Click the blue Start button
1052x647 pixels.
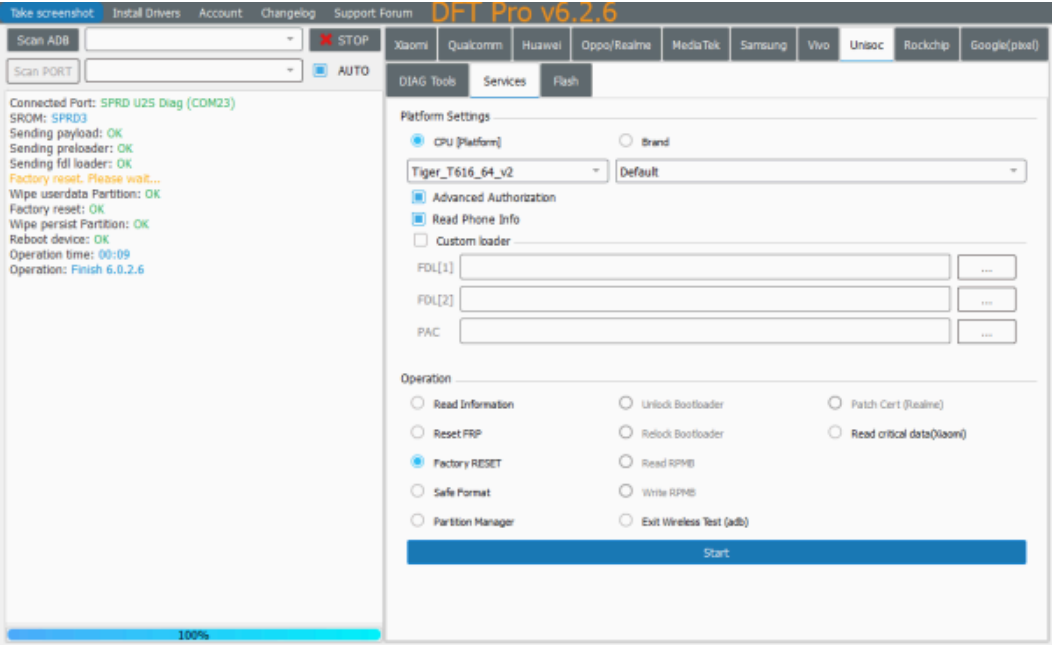coord(716,552)
